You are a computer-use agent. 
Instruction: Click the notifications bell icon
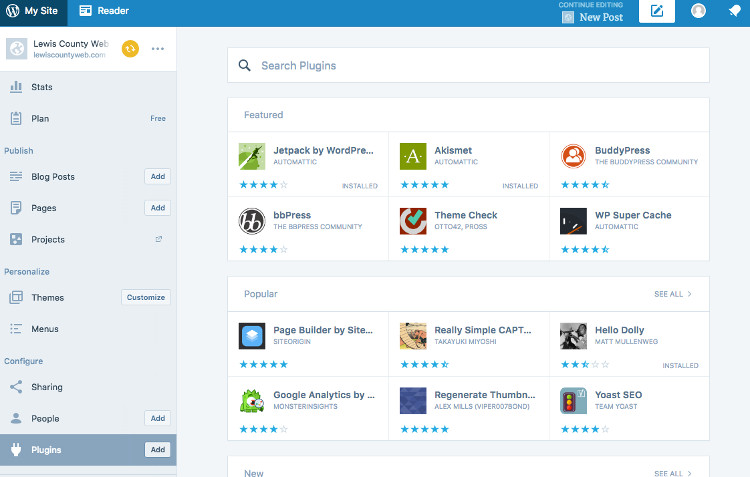(735, 11)
